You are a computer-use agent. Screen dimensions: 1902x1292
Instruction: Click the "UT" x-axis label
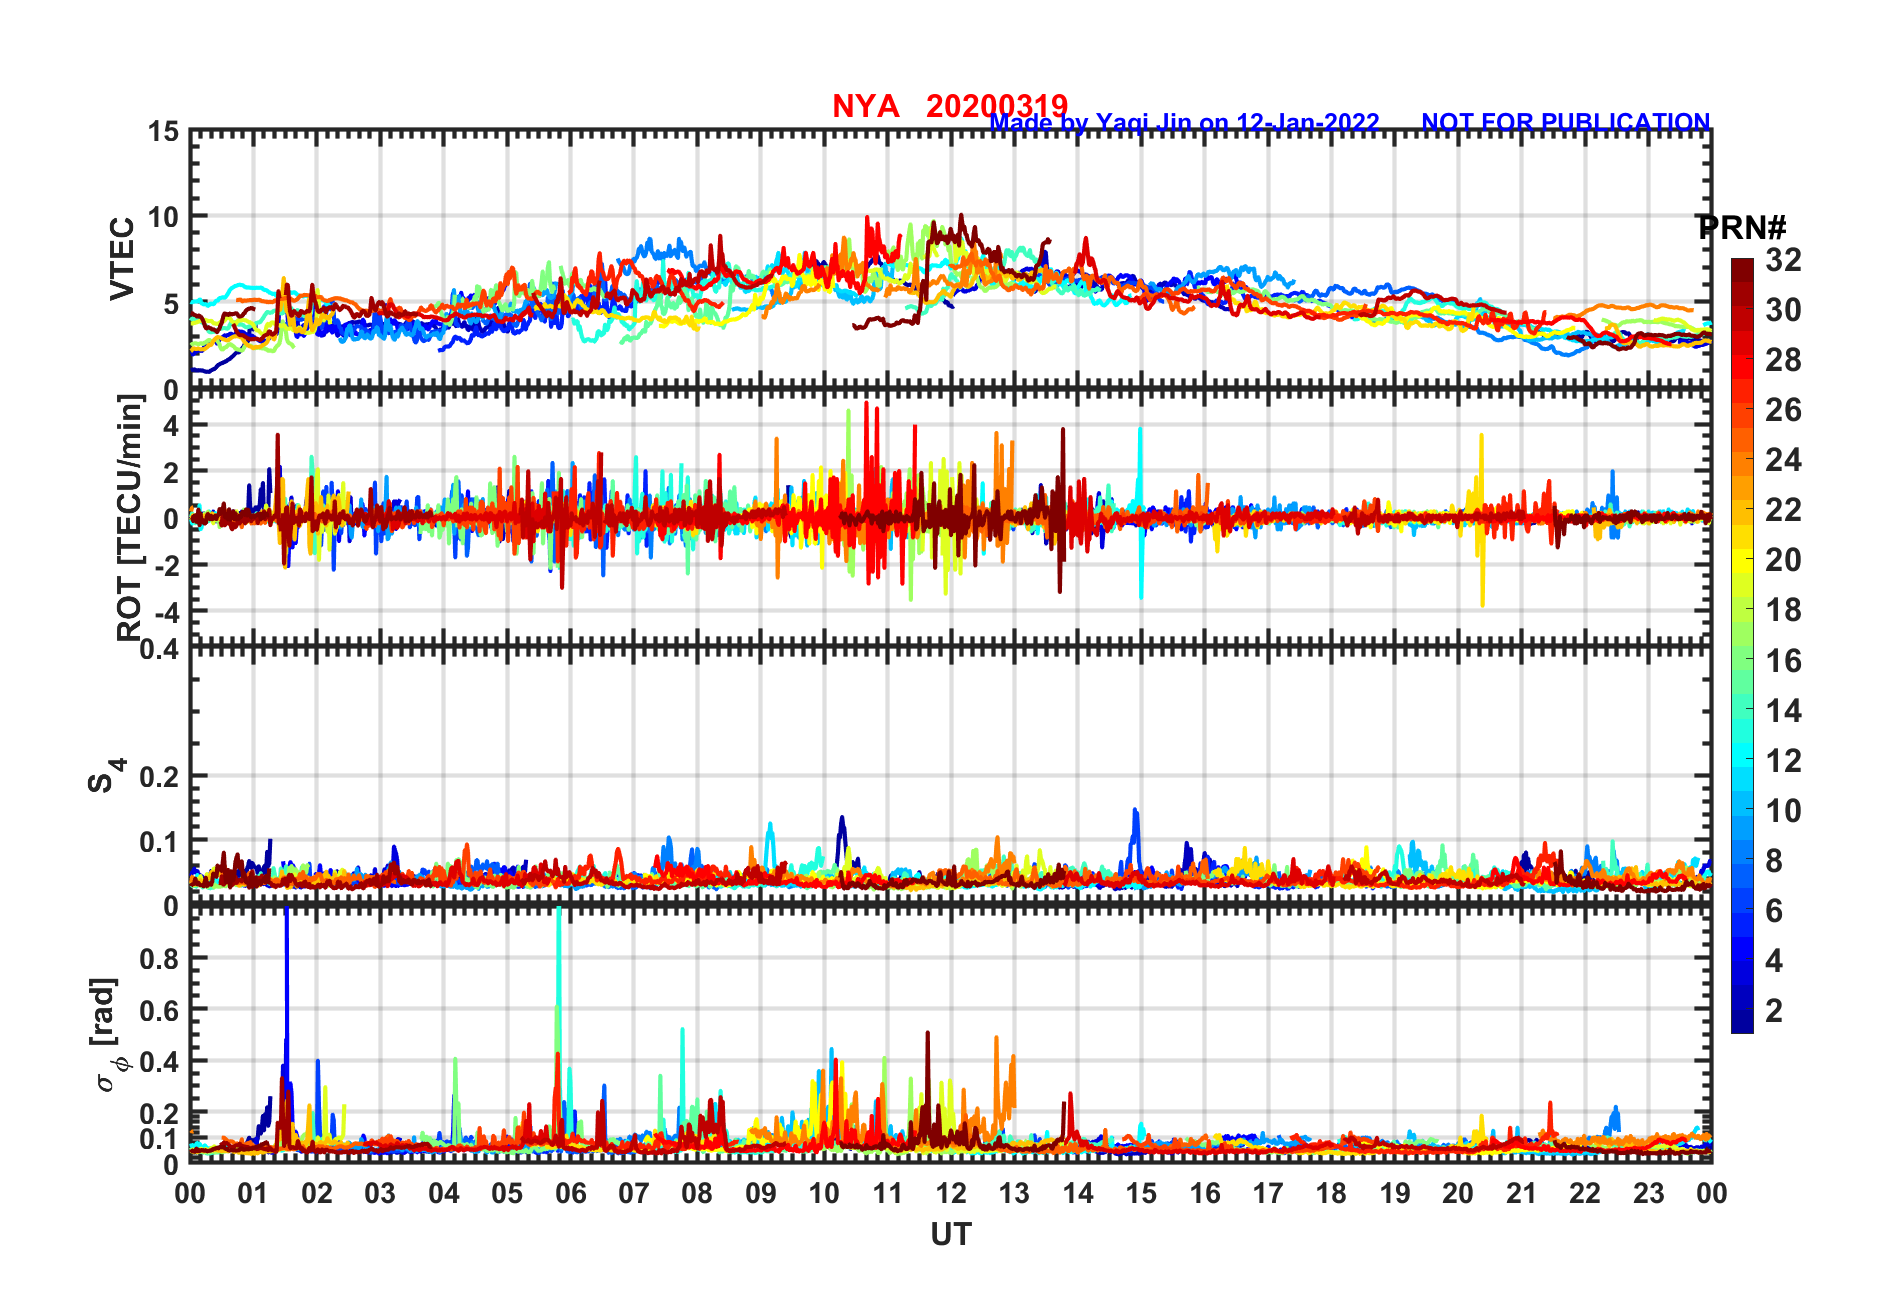click(950, 1236)
